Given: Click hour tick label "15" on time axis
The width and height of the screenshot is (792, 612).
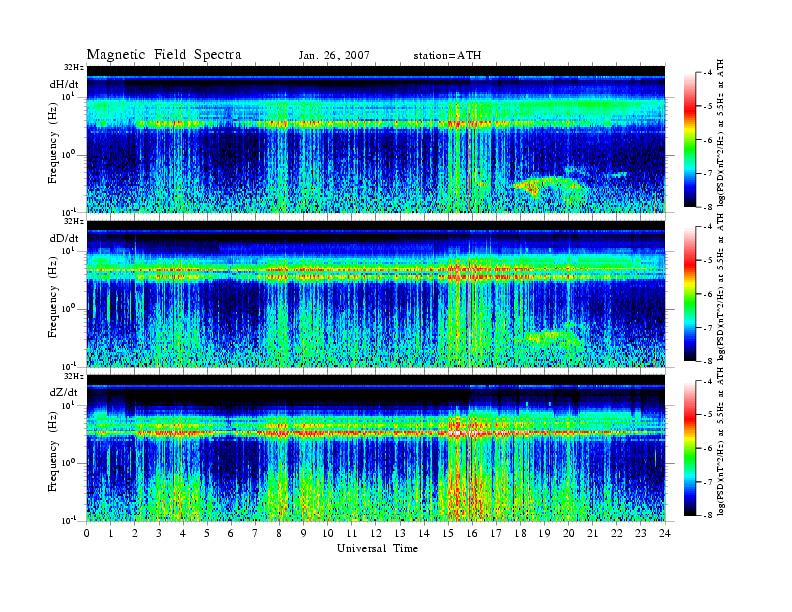Looking at the screenshot, I should tap(448, 533).
